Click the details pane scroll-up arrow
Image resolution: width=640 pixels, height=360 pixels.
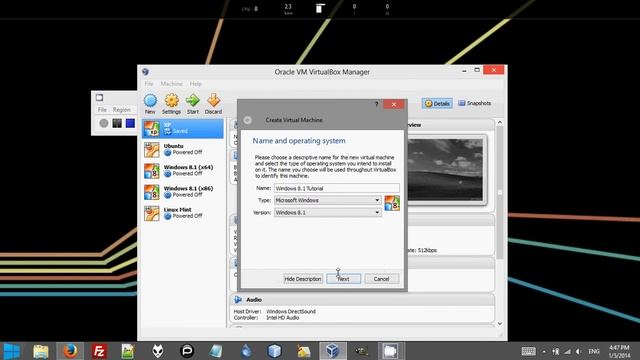tap(500, 122)
